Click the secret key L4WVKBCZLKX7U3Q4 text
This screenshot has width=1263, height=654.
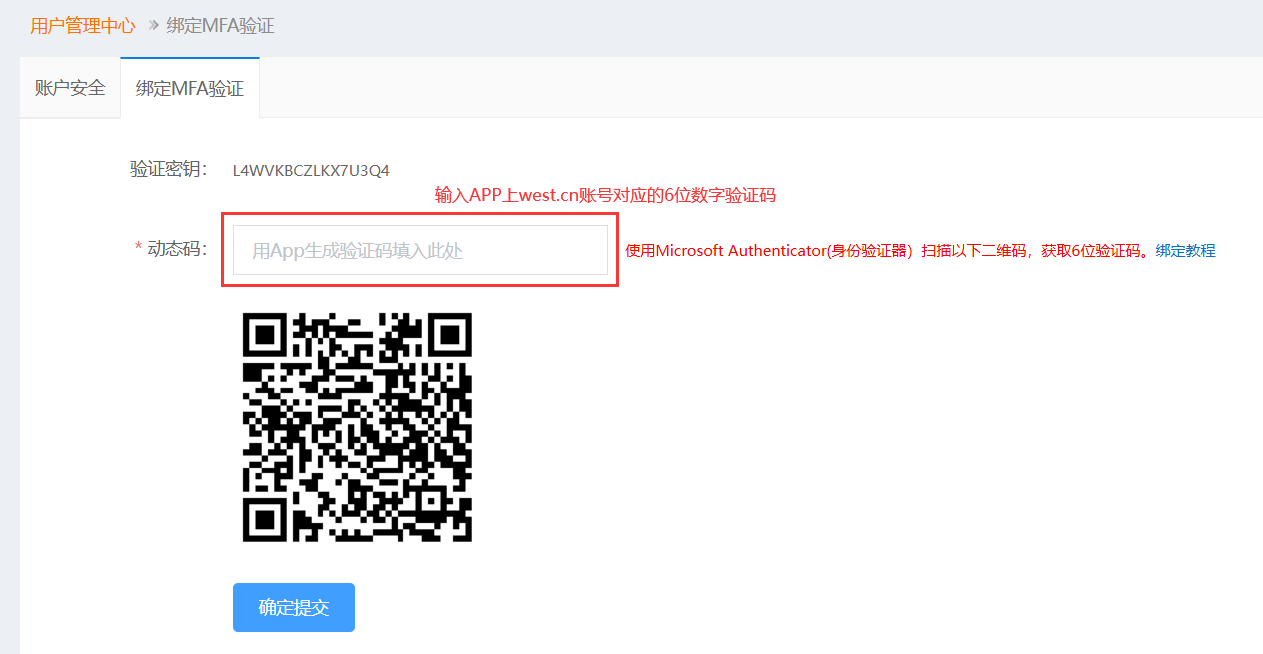coord(311,170)
